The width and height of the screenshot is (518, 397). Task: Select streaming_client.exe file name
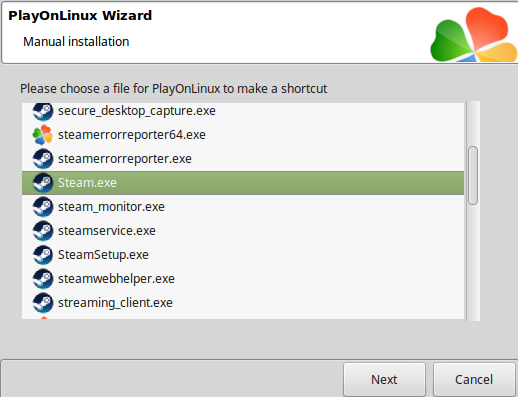pos(115,303)
